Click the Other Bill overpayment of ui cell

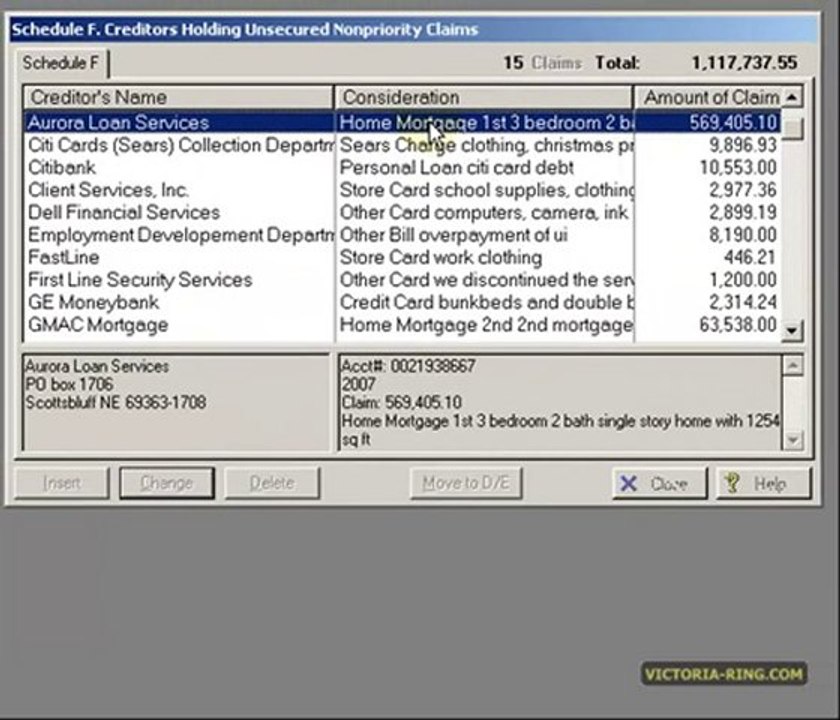pos(485,235)
